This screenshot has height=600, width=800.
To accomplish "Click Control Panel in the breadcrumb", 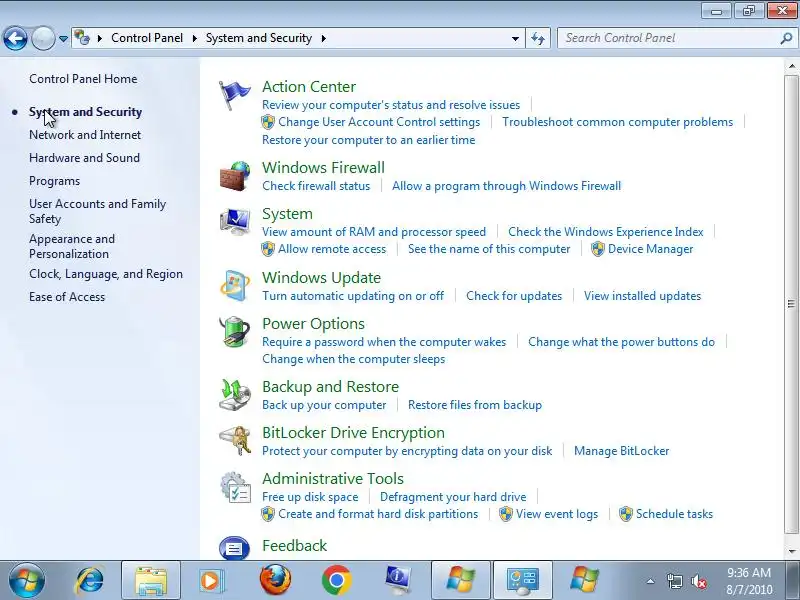I will (x=147, y=38).
